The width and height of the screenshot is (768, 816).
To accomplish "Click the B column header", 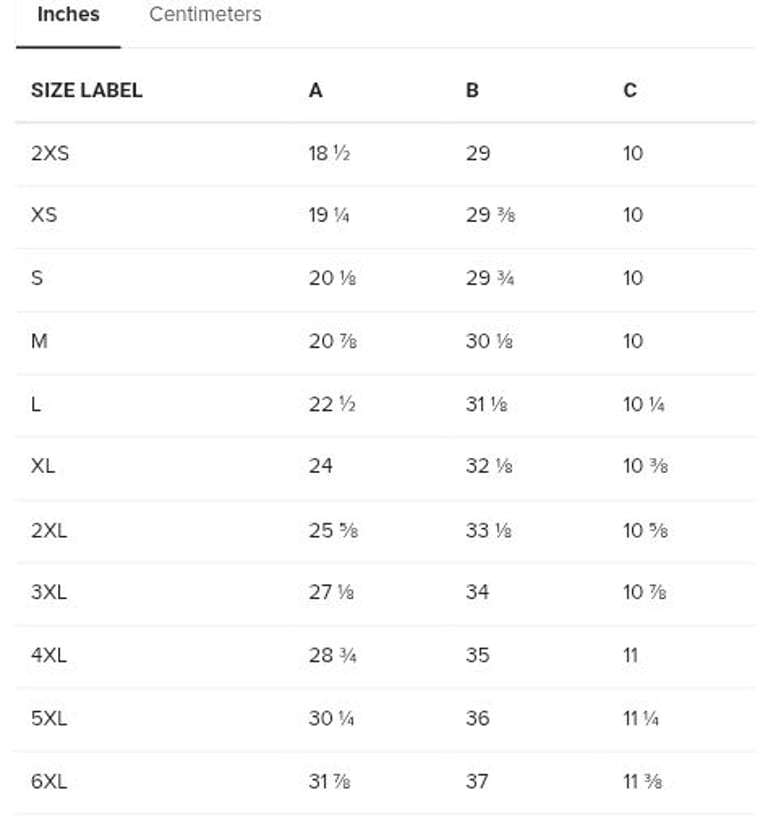I will click(x=472, y=90).
